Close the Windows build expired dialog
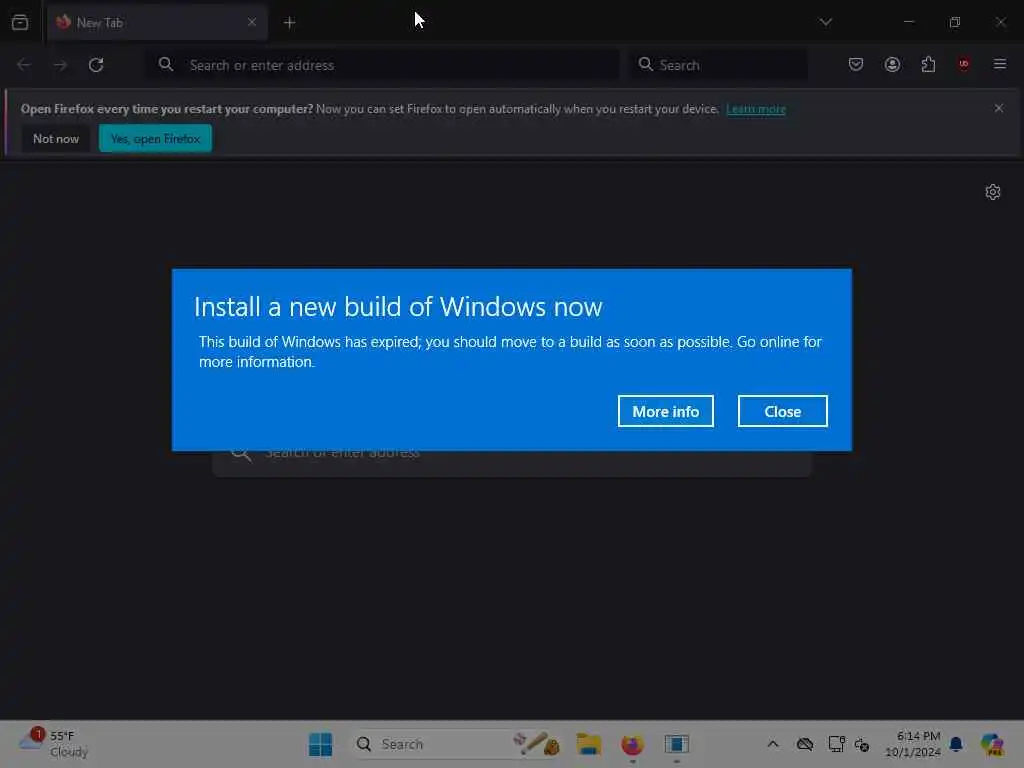Image resolution: width=1024 pixels, height=768 pixels. coord(782,411)
